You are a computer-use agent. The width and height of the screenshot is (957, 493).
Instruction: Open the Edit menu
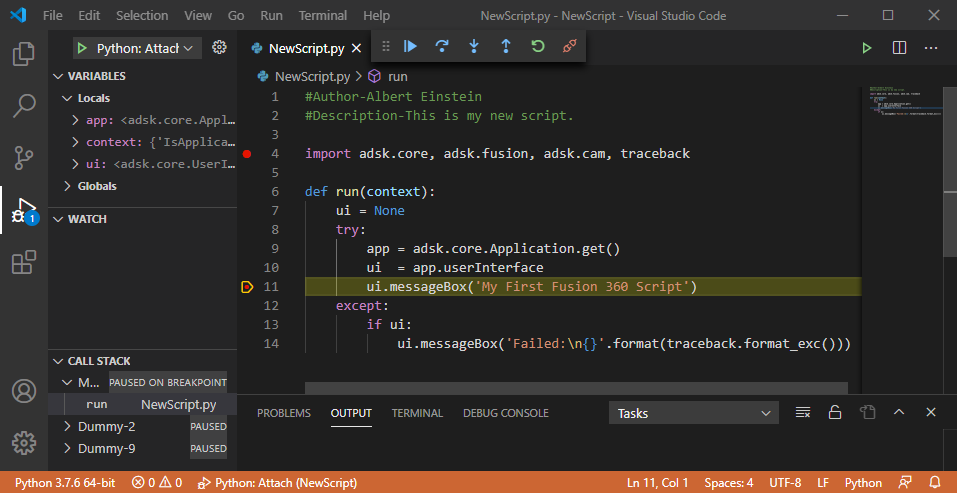tap(89, 15)
